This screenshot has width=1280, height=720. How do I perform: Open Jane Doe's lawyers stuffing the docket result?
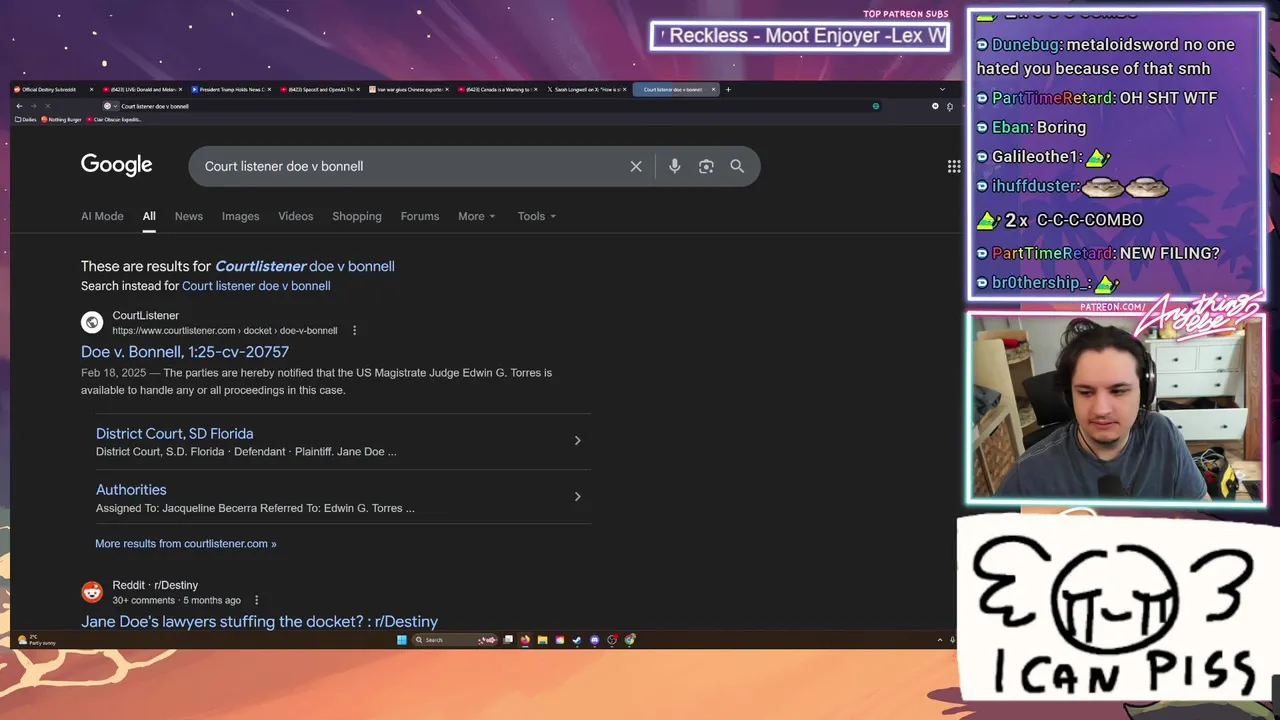(x=260, y=622)
